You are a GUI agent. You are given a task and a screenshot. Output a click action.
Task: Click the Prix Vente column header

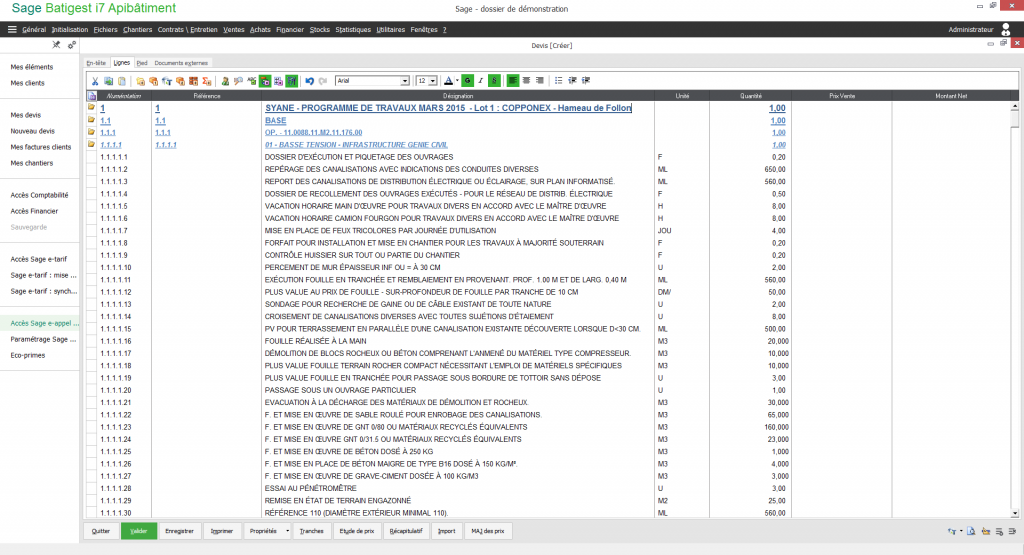pos(842,96)
